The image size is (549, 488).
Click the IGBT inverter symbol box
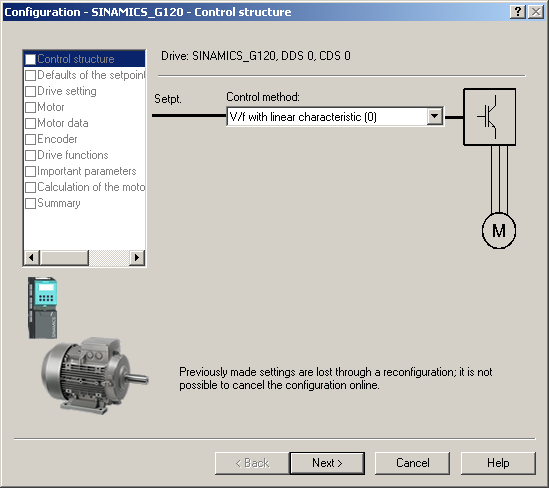489,117
